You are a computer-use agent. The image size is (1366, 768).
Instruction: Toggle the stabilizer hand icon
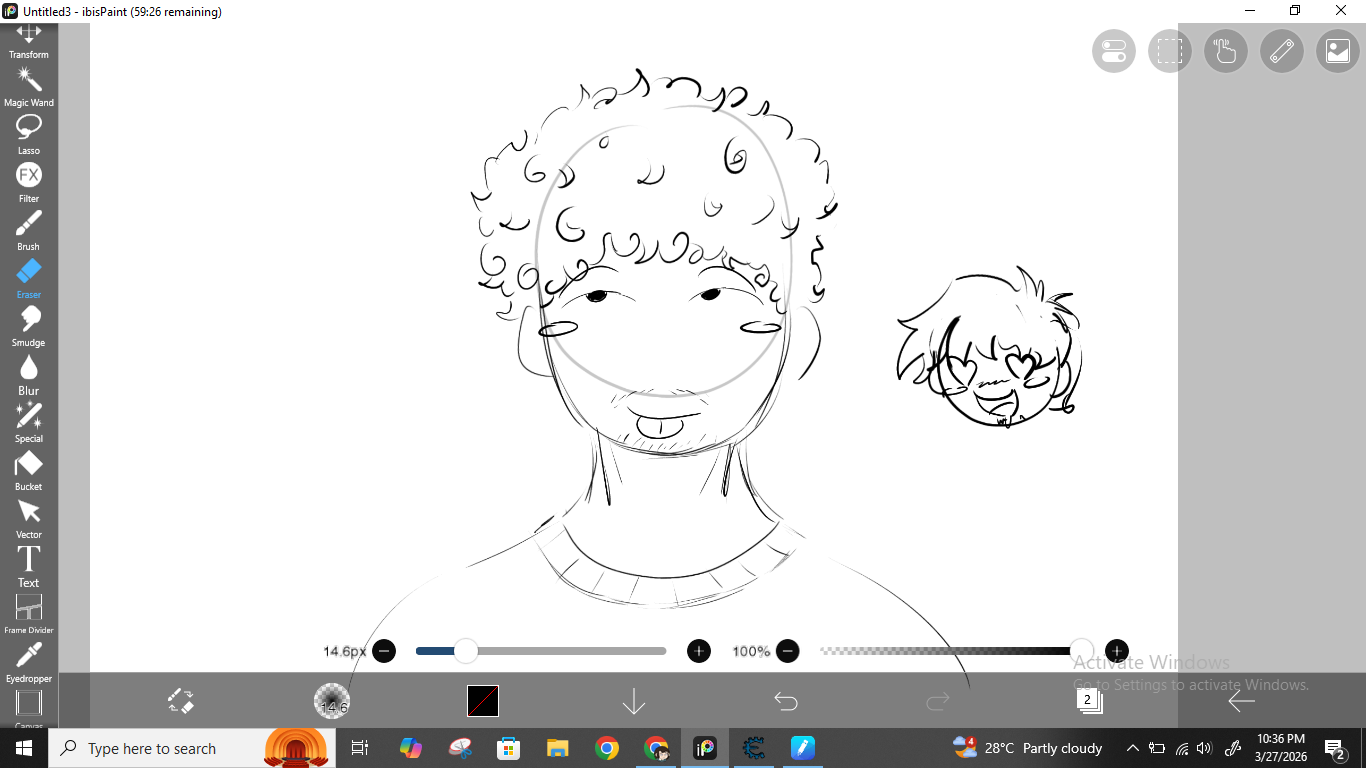coord(1225,51)
